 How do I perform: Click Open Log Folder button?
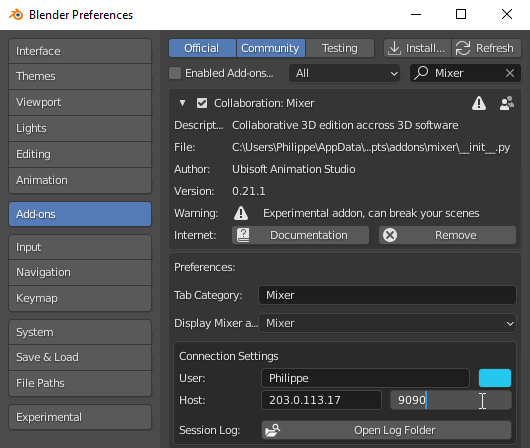pos(386,430)
